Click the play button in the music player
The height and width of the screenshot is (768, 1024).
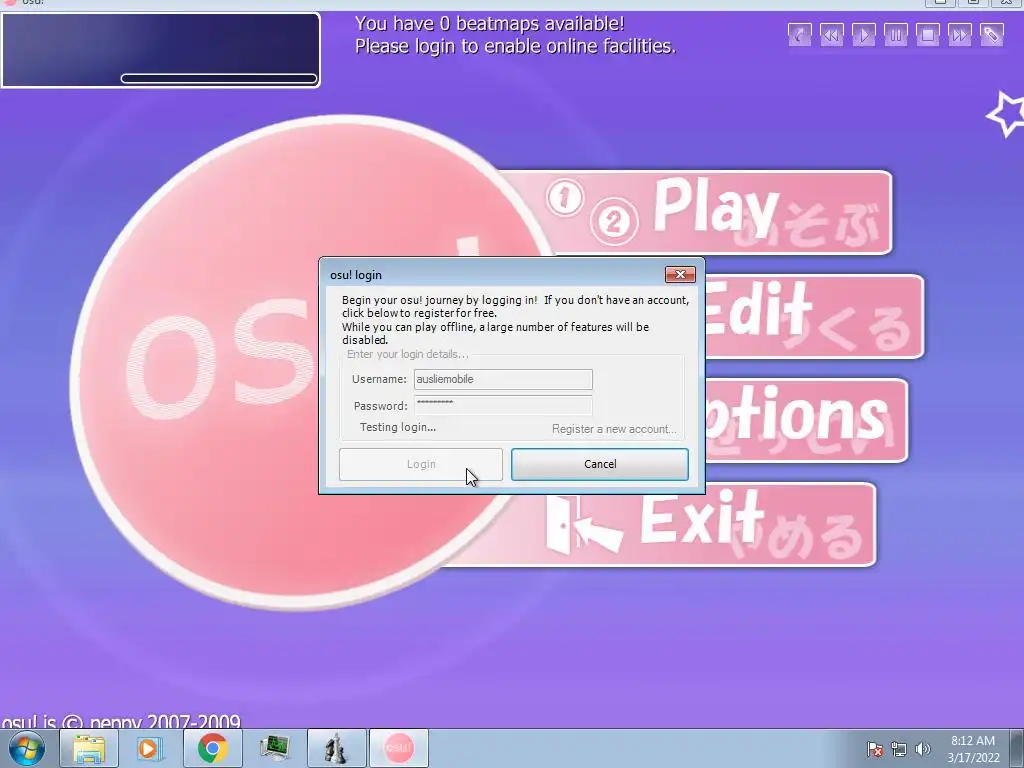pyautogui.click(x=863, y=35)
